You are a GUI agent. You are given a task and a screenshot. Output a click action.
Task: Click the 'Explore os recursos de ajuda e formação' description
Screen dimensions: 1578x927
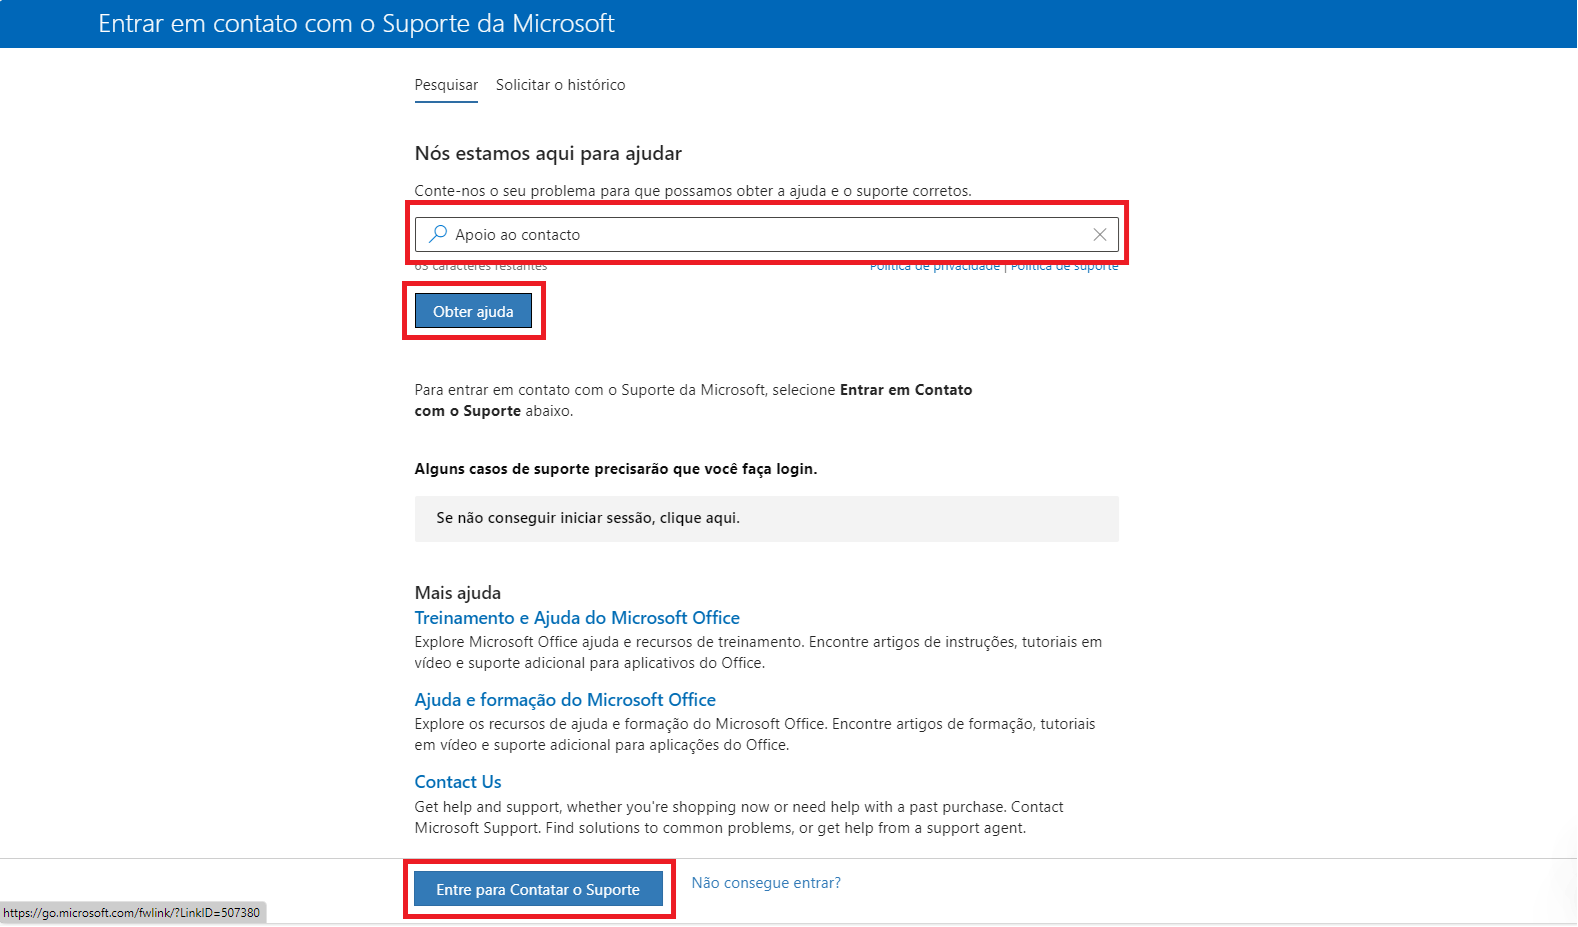755,734
